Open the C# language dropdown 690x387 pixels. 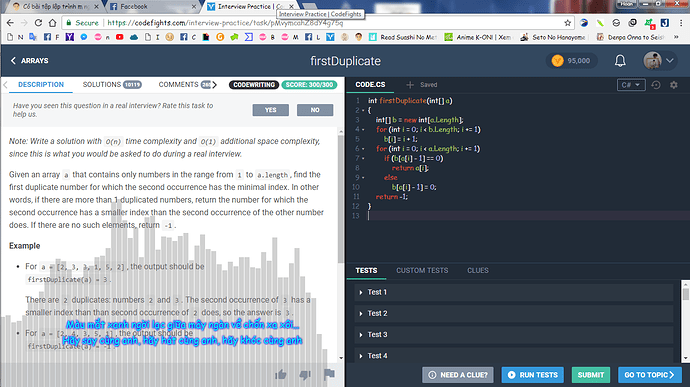point(631,85)
